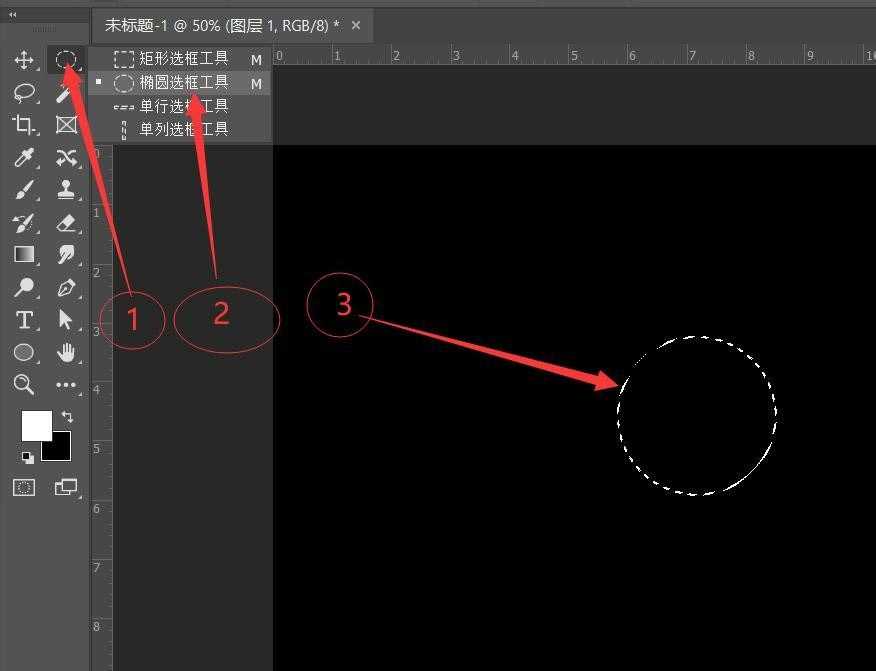
Task: Open the screen mode options
Action: pos(67,487)
